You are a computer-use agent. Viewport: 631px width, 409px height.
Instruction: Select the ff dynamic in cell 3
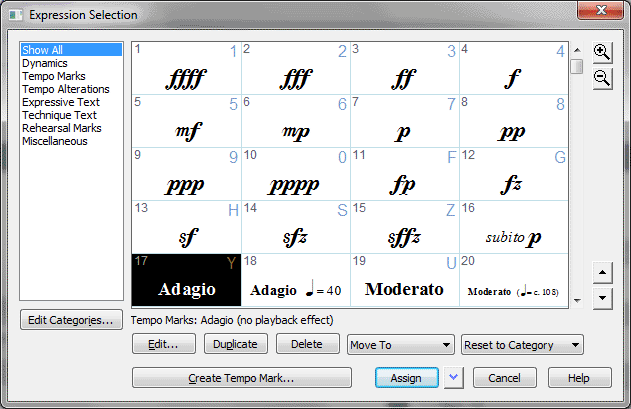pos(404,68)
